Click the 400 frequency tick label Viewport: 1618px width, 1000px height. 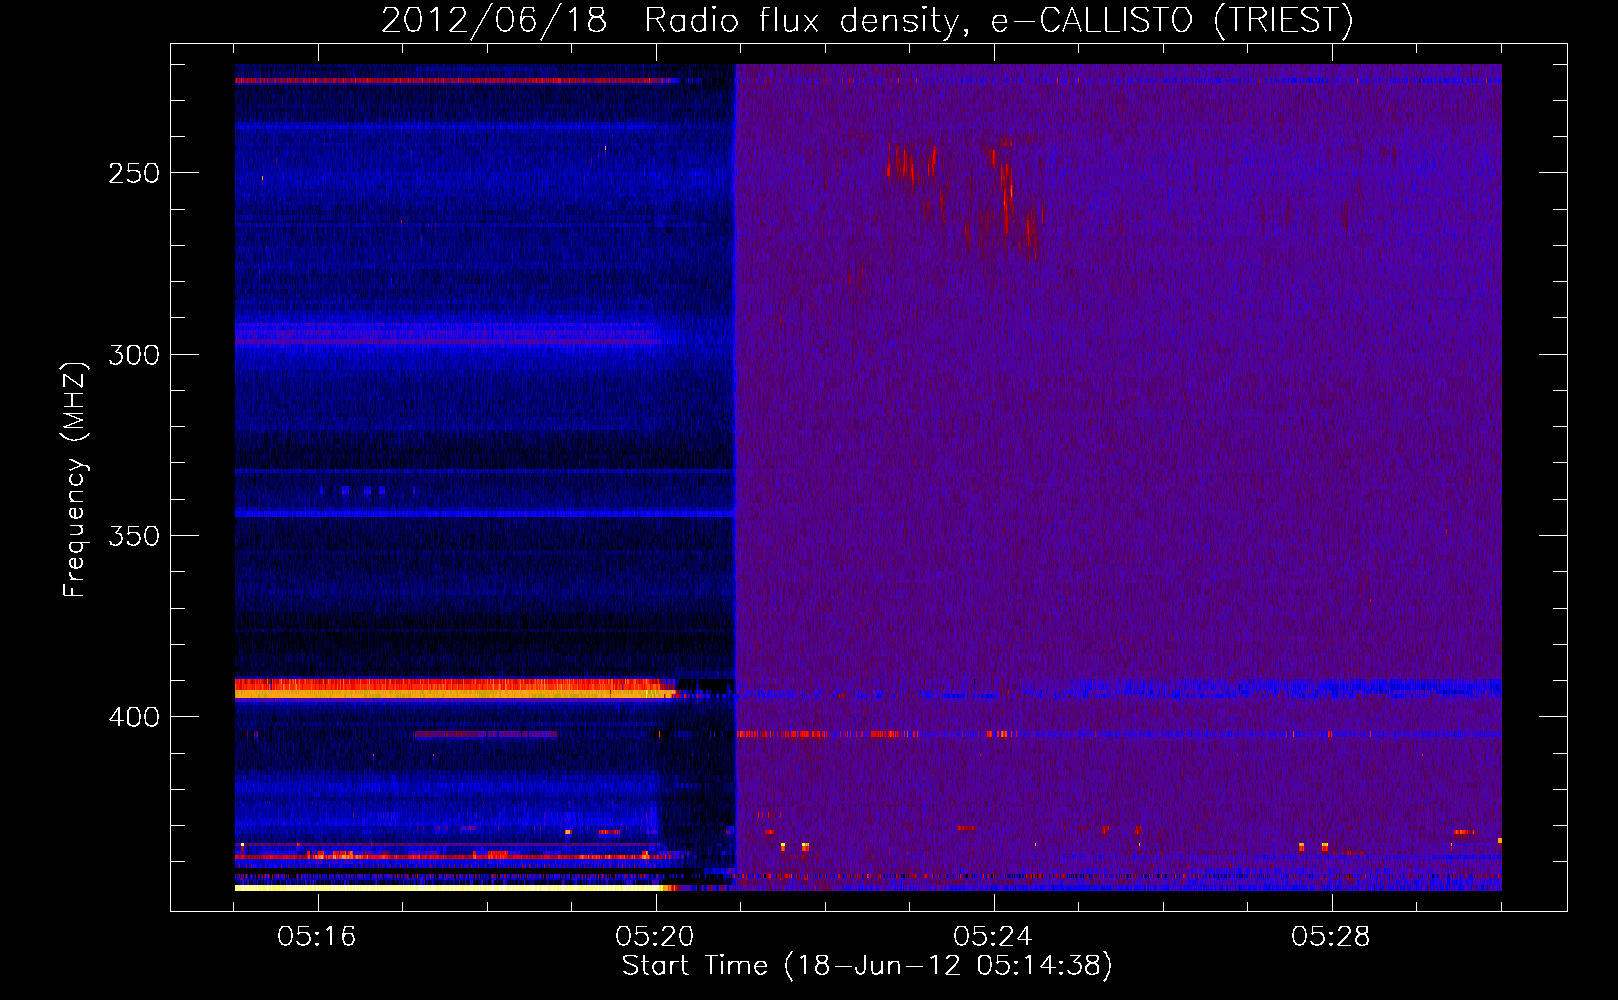[x=134, y=717]
